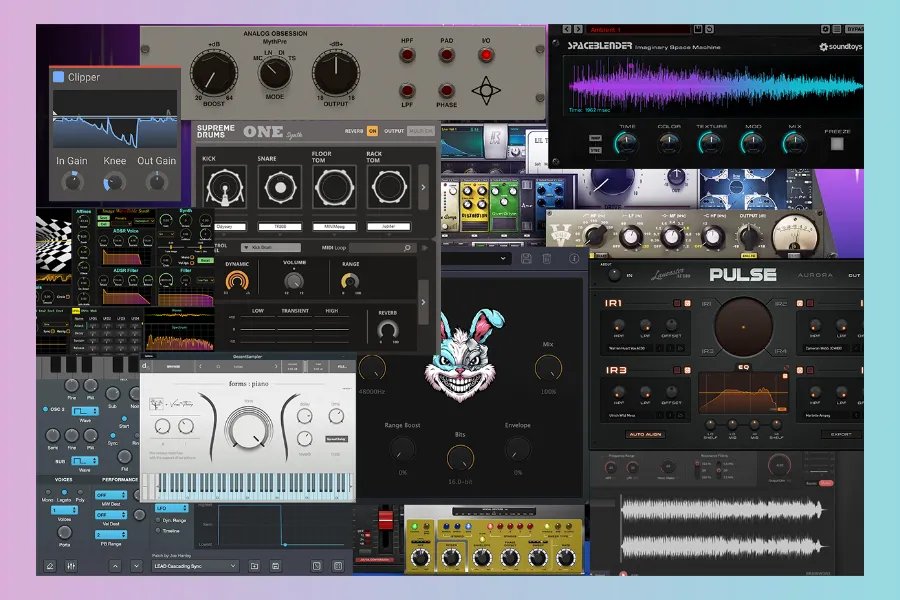Click the central IR blend pad in Pulse

(x=743, y=327)
